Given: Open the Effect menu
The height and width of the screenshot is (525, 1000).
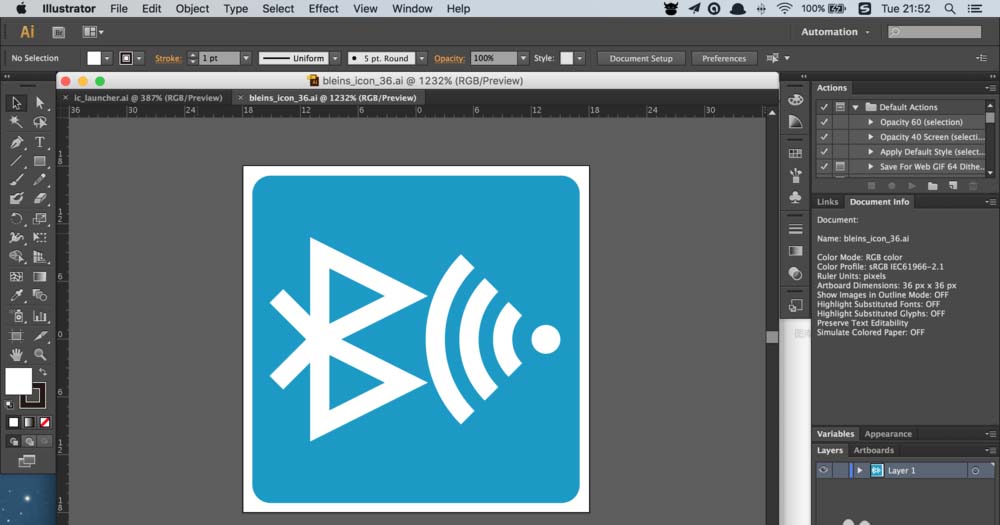Looking at the screenshot, I should point(323,9).
